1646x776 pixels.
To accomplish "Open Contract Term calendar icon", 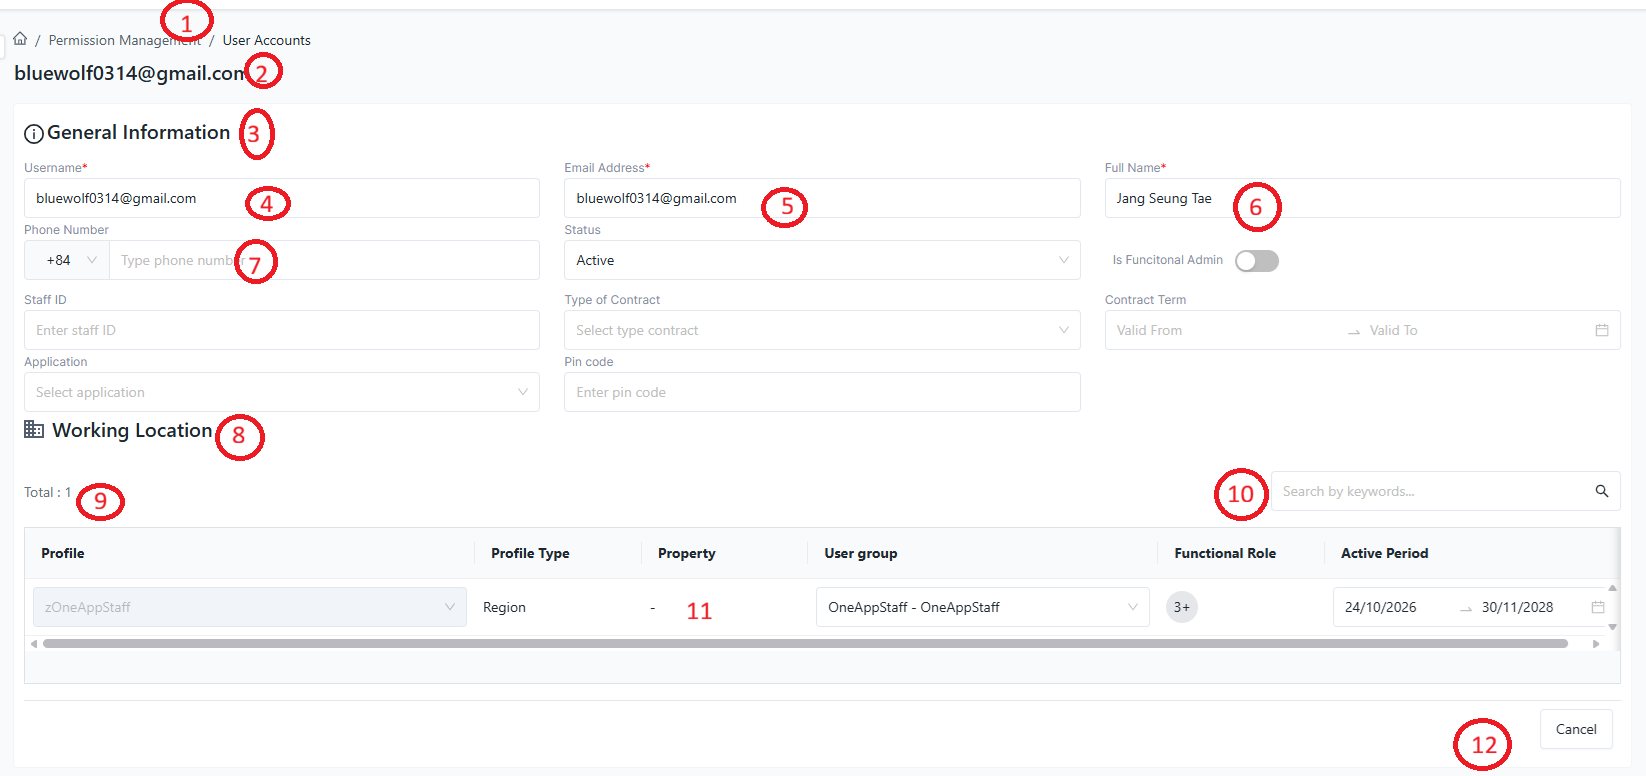I will 1601,330.
